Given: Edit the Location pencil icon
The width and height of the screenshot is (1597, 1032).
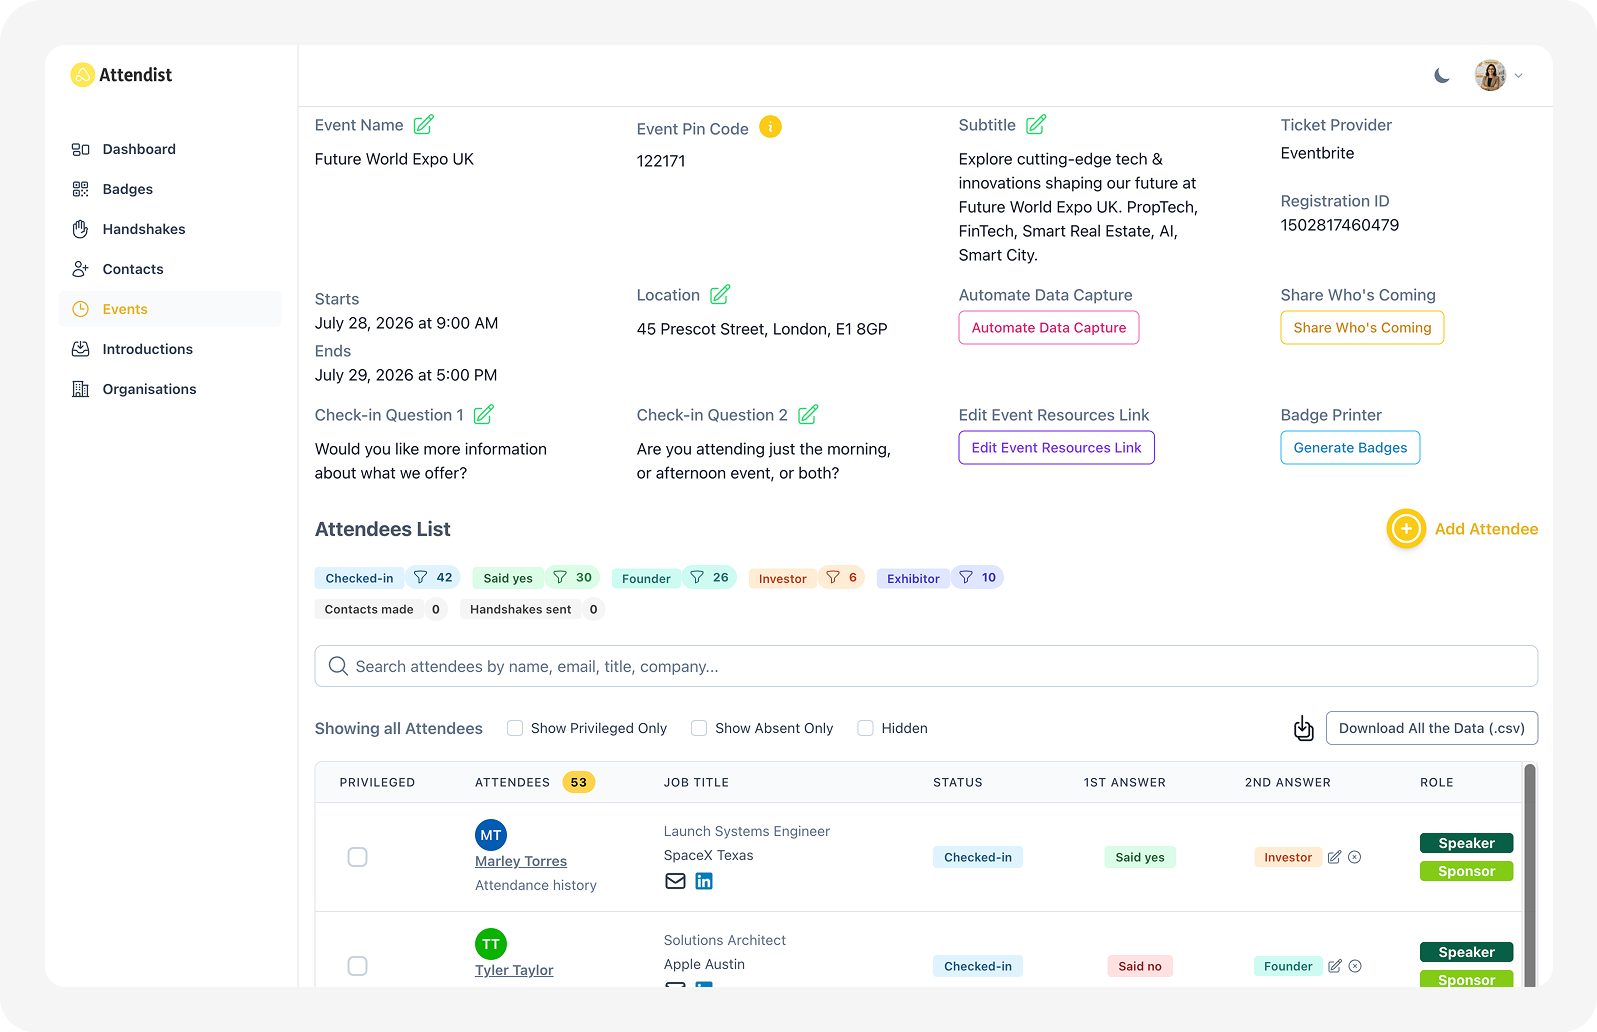Looking at the screenshot, I should pos(720,295).
